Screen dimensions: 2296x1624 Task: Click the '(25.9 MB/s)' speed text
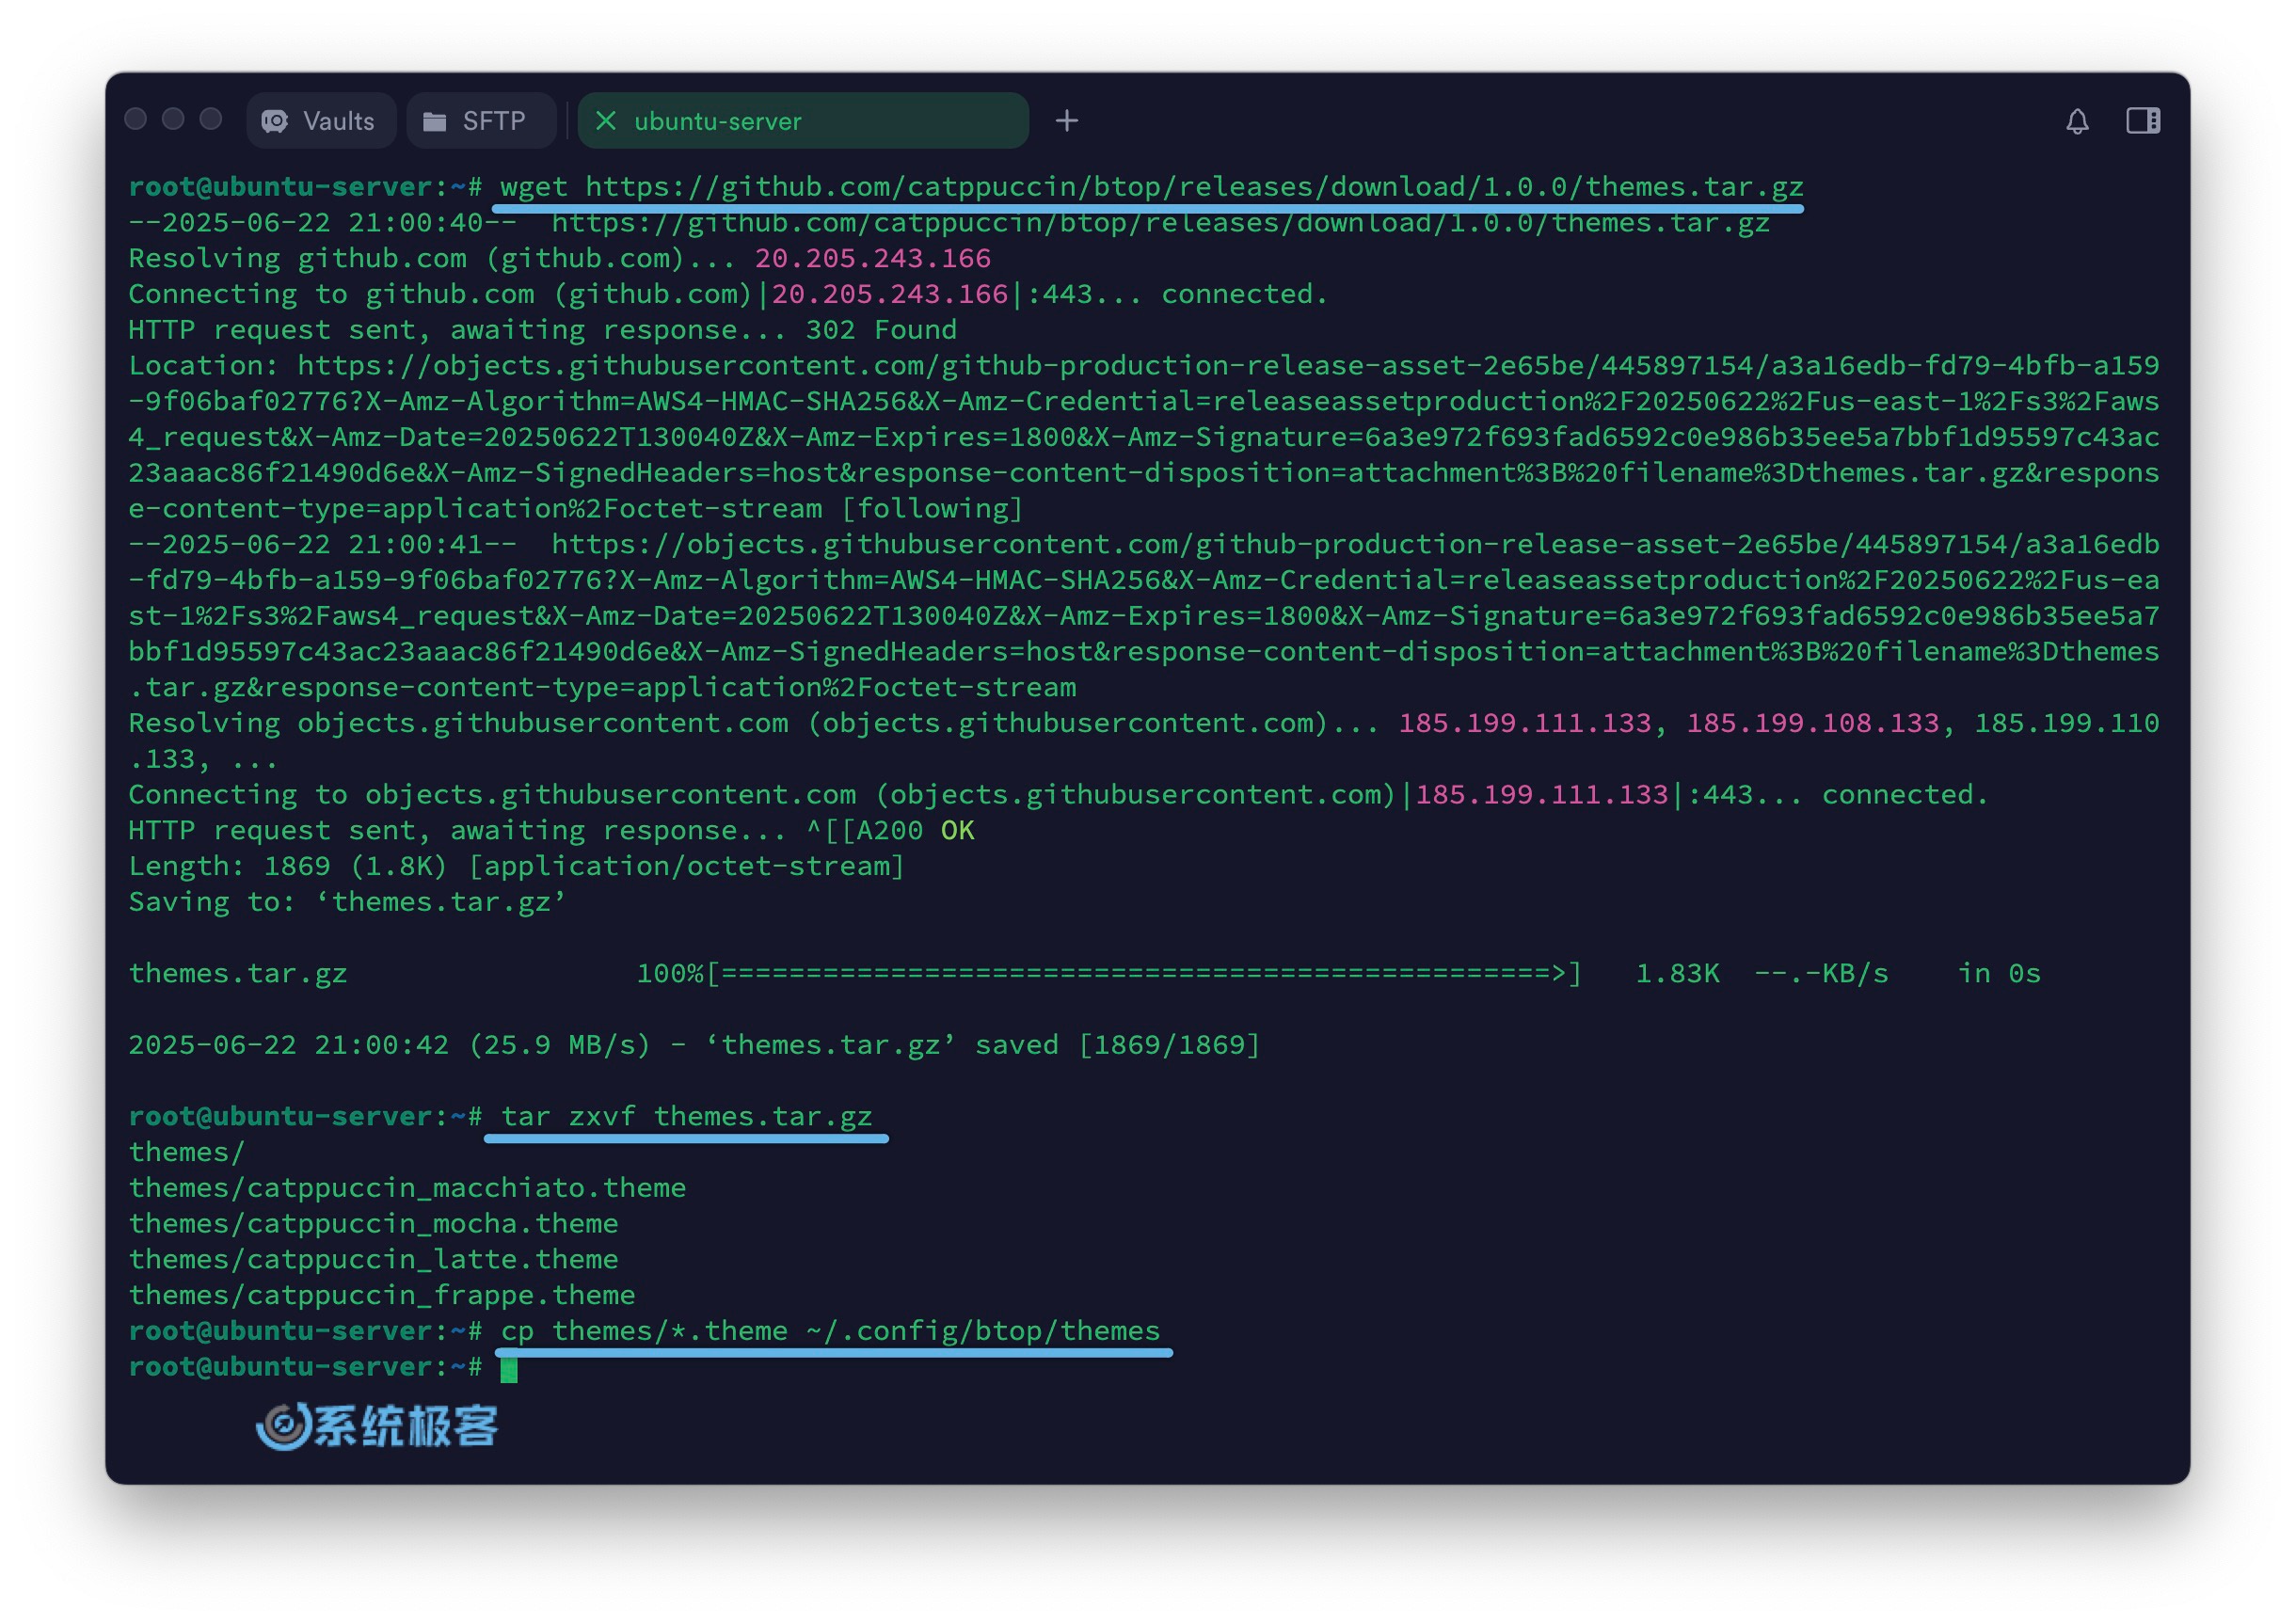[559, 1045]
